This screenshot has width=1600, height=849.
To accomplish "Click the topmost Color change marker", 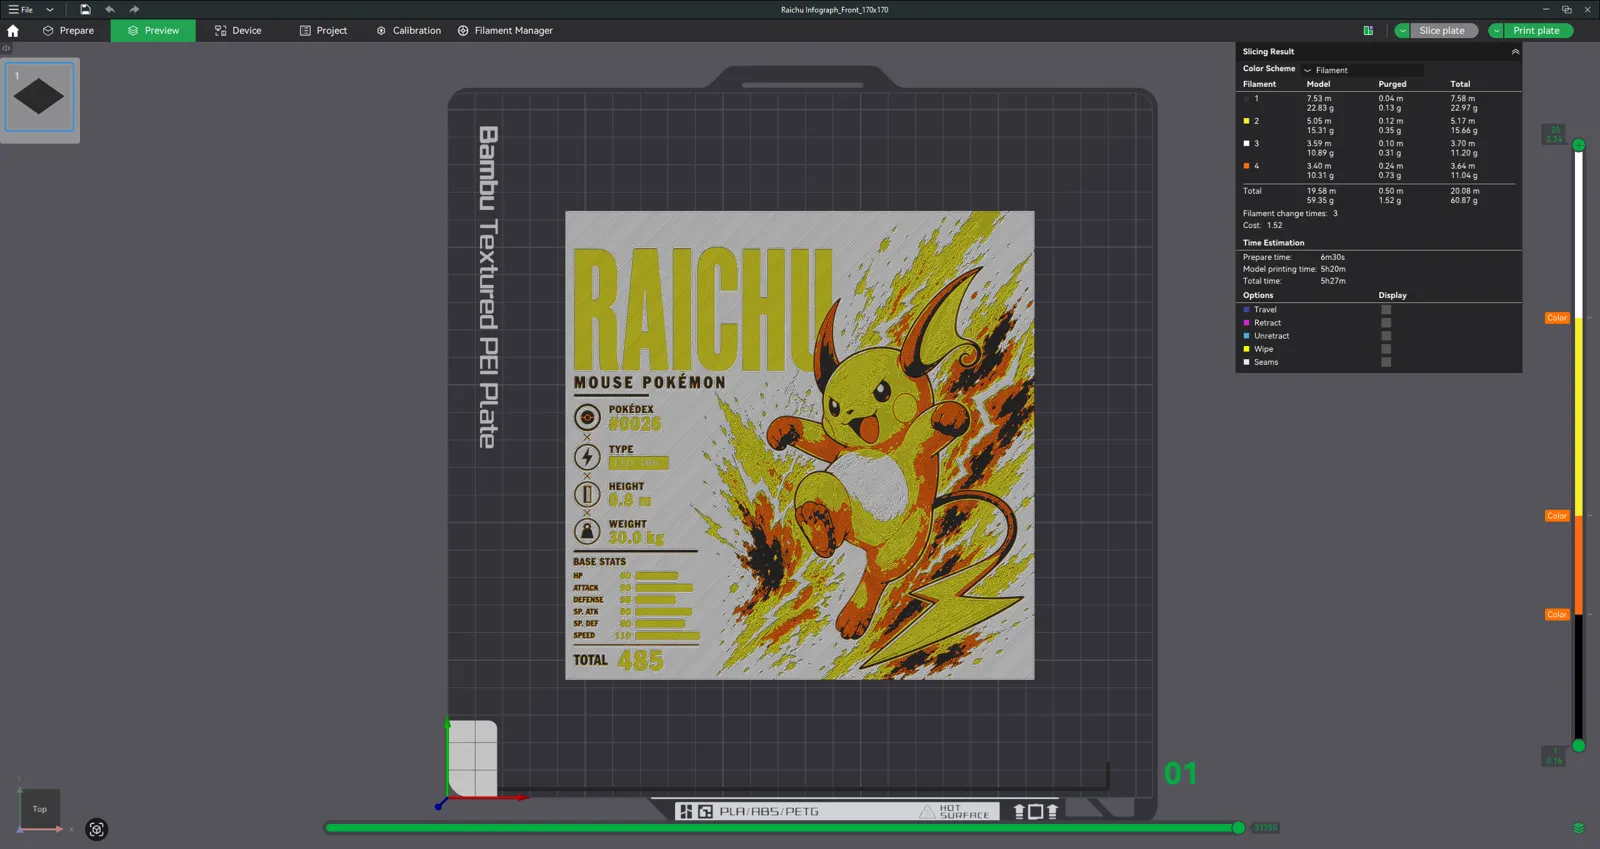I will pos(1557,318).
